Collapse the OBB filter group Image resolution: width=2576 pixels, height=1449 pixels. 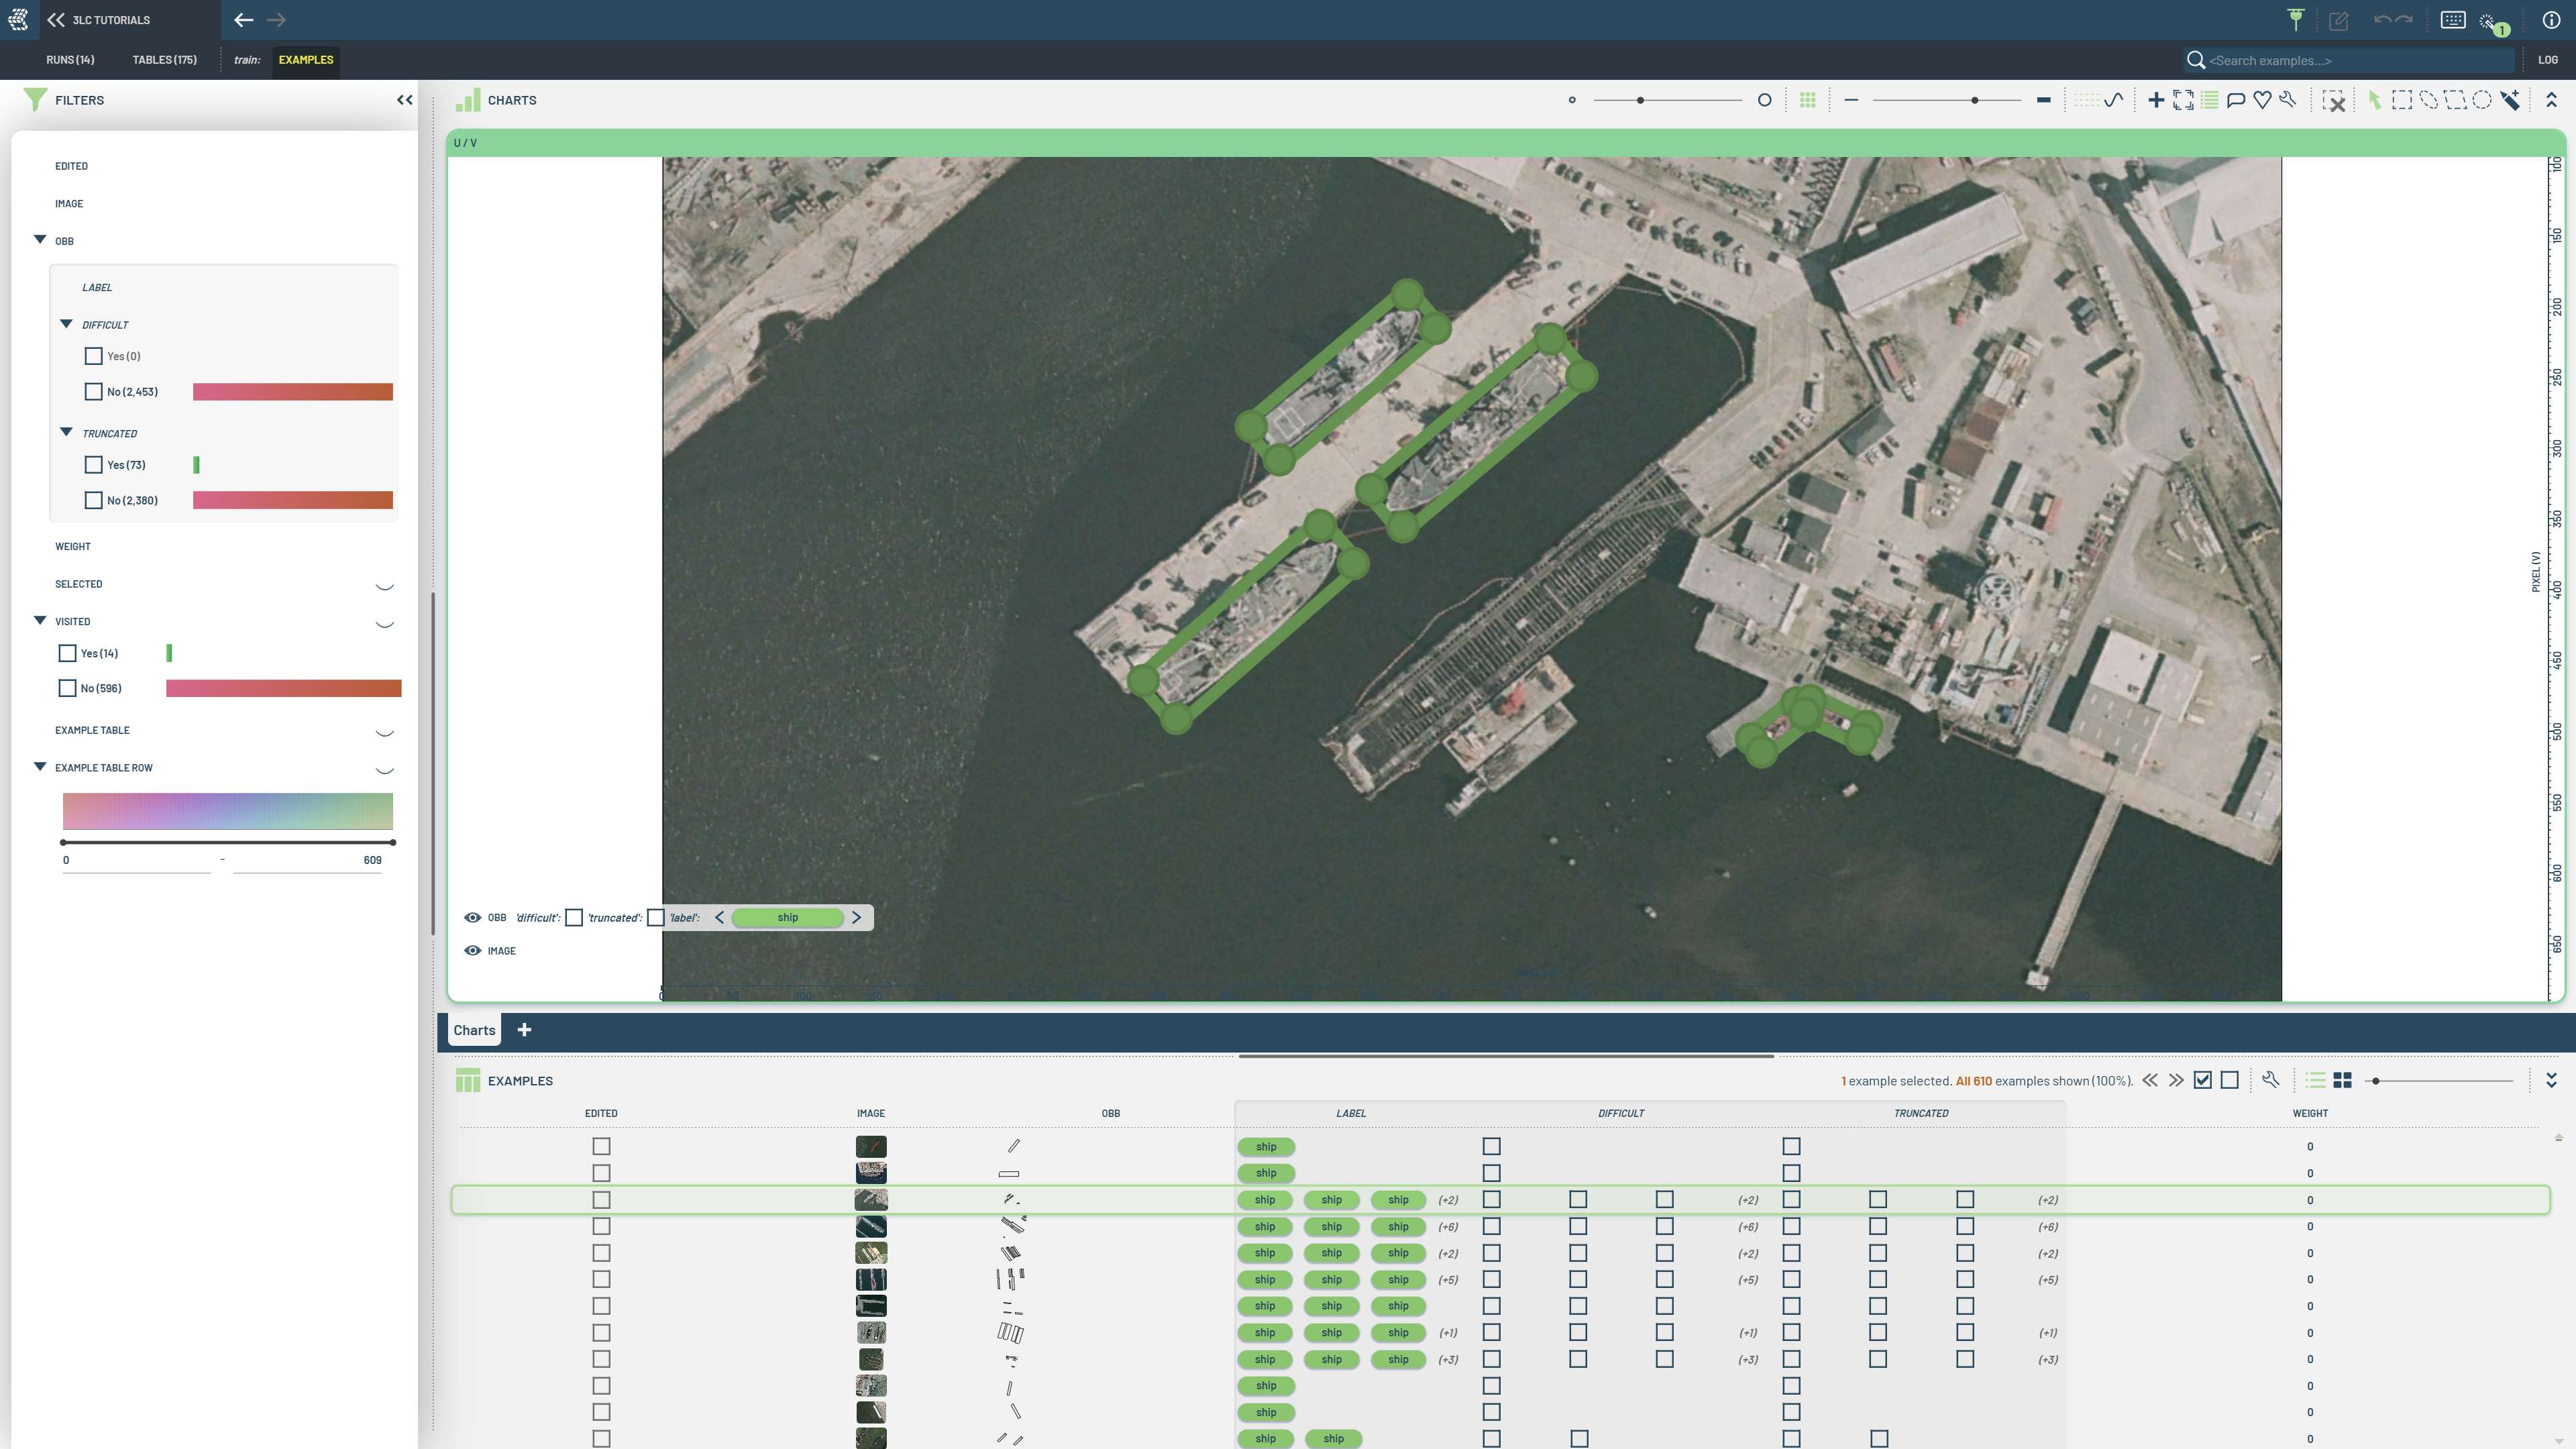(40, 240)
